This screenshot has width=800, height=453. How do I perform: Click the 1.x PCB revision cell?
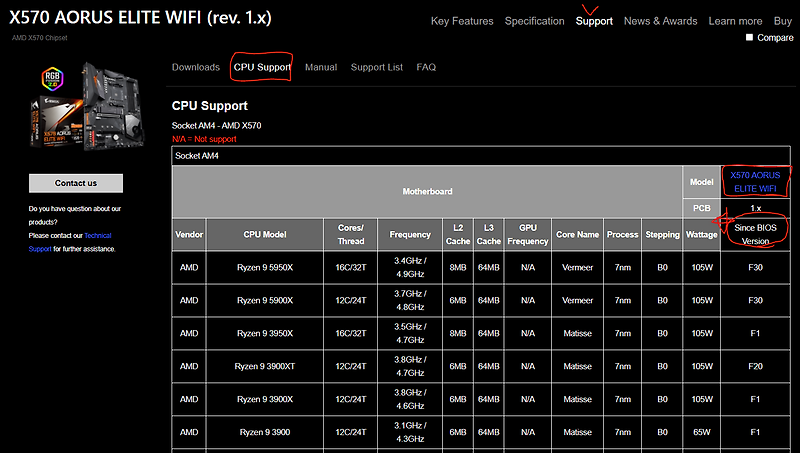pyautogui.click(x=755, y=208)
